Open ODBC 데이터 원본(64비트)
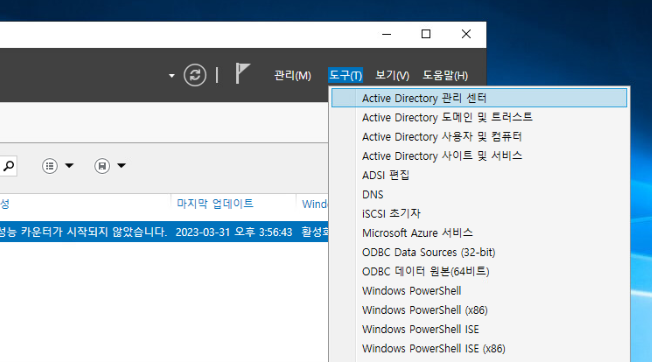The image size is (652, 362). tap(479, 271)
